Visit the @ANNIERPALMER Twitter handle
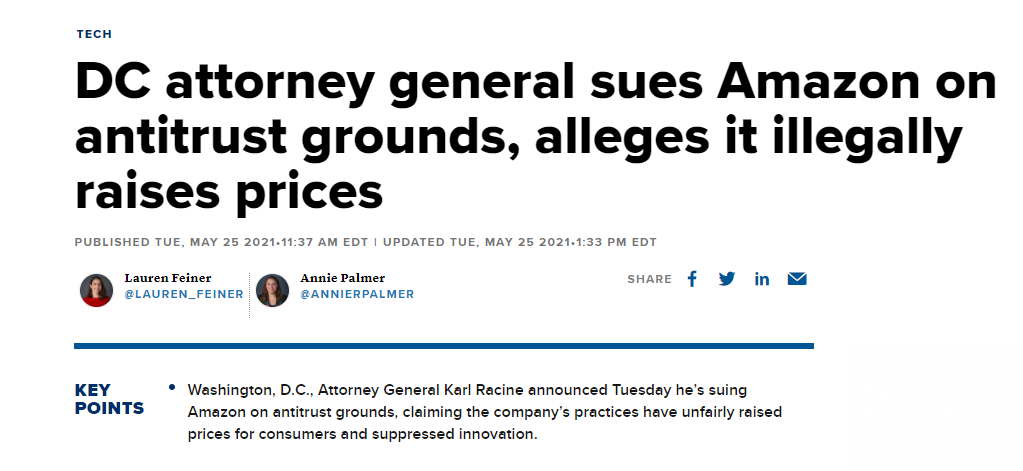1023x471 pixels. [355, 294]
